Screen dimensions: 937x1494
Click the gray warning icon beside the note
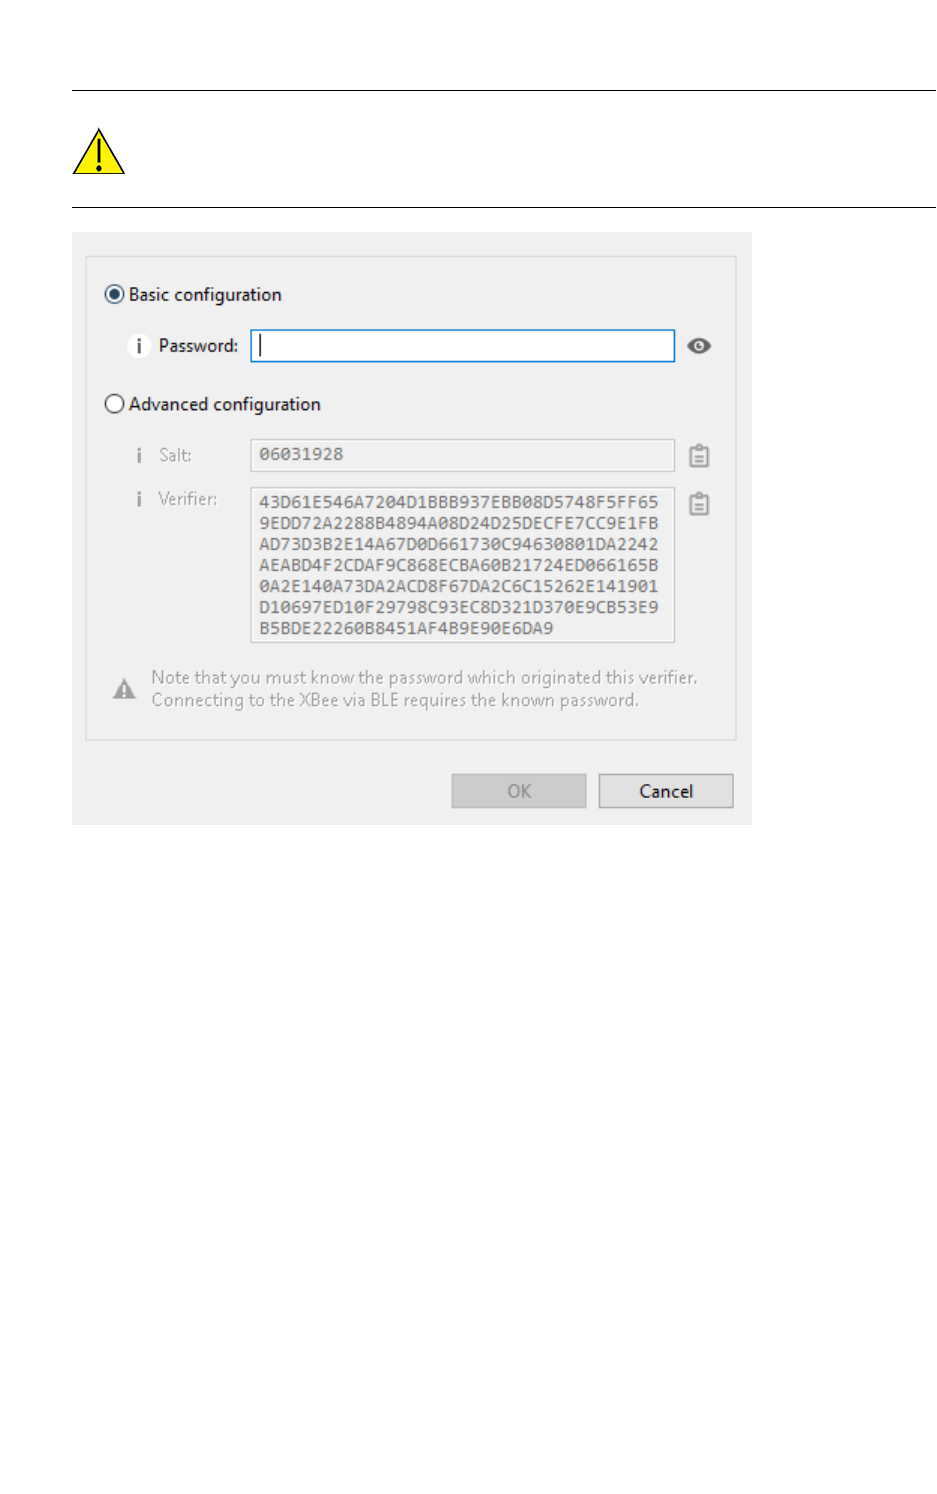[x=124, y=689]
